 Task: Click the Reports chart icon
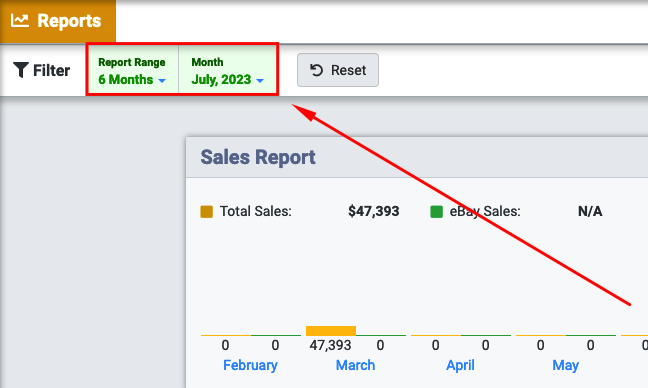point(20,20)
